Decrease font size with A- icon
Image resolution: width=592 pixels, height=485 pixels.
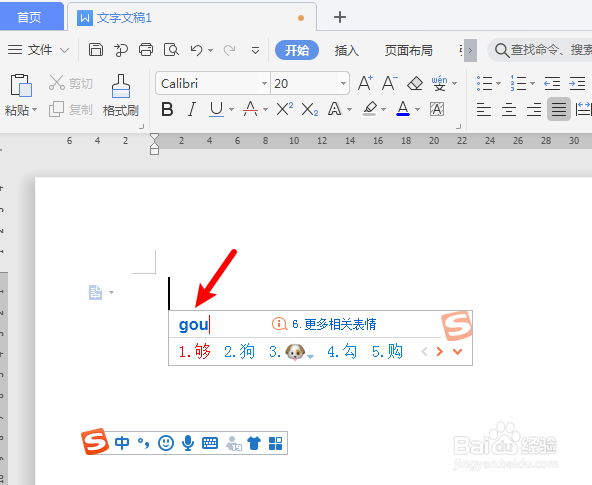coord(390,83)
